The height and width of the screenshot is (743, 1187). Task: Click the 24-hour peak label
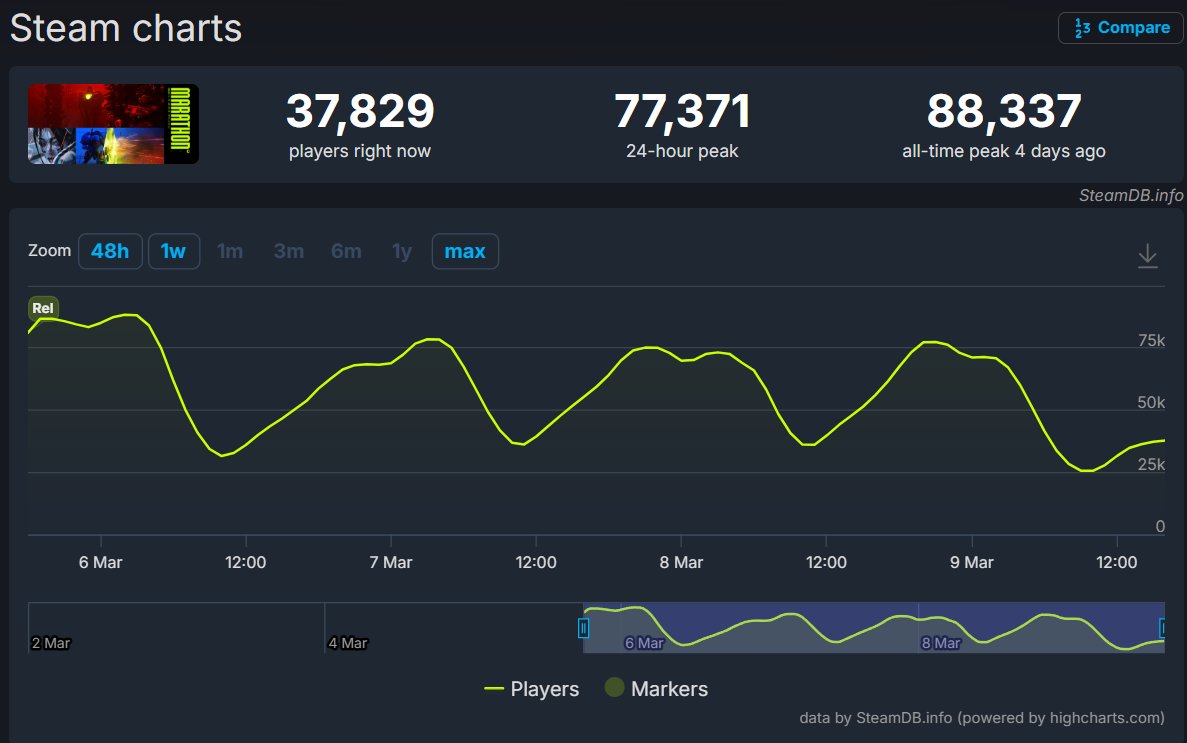pyautogui.click(x=682, y=151)
